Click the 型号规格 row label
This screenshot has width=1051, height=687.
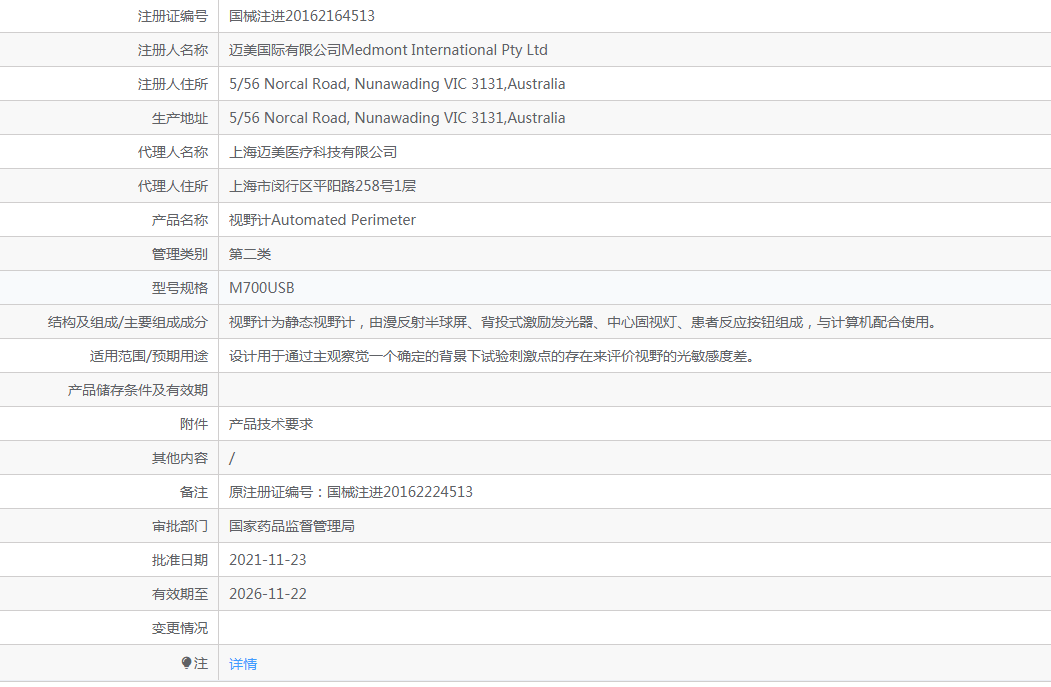point(180,288)
